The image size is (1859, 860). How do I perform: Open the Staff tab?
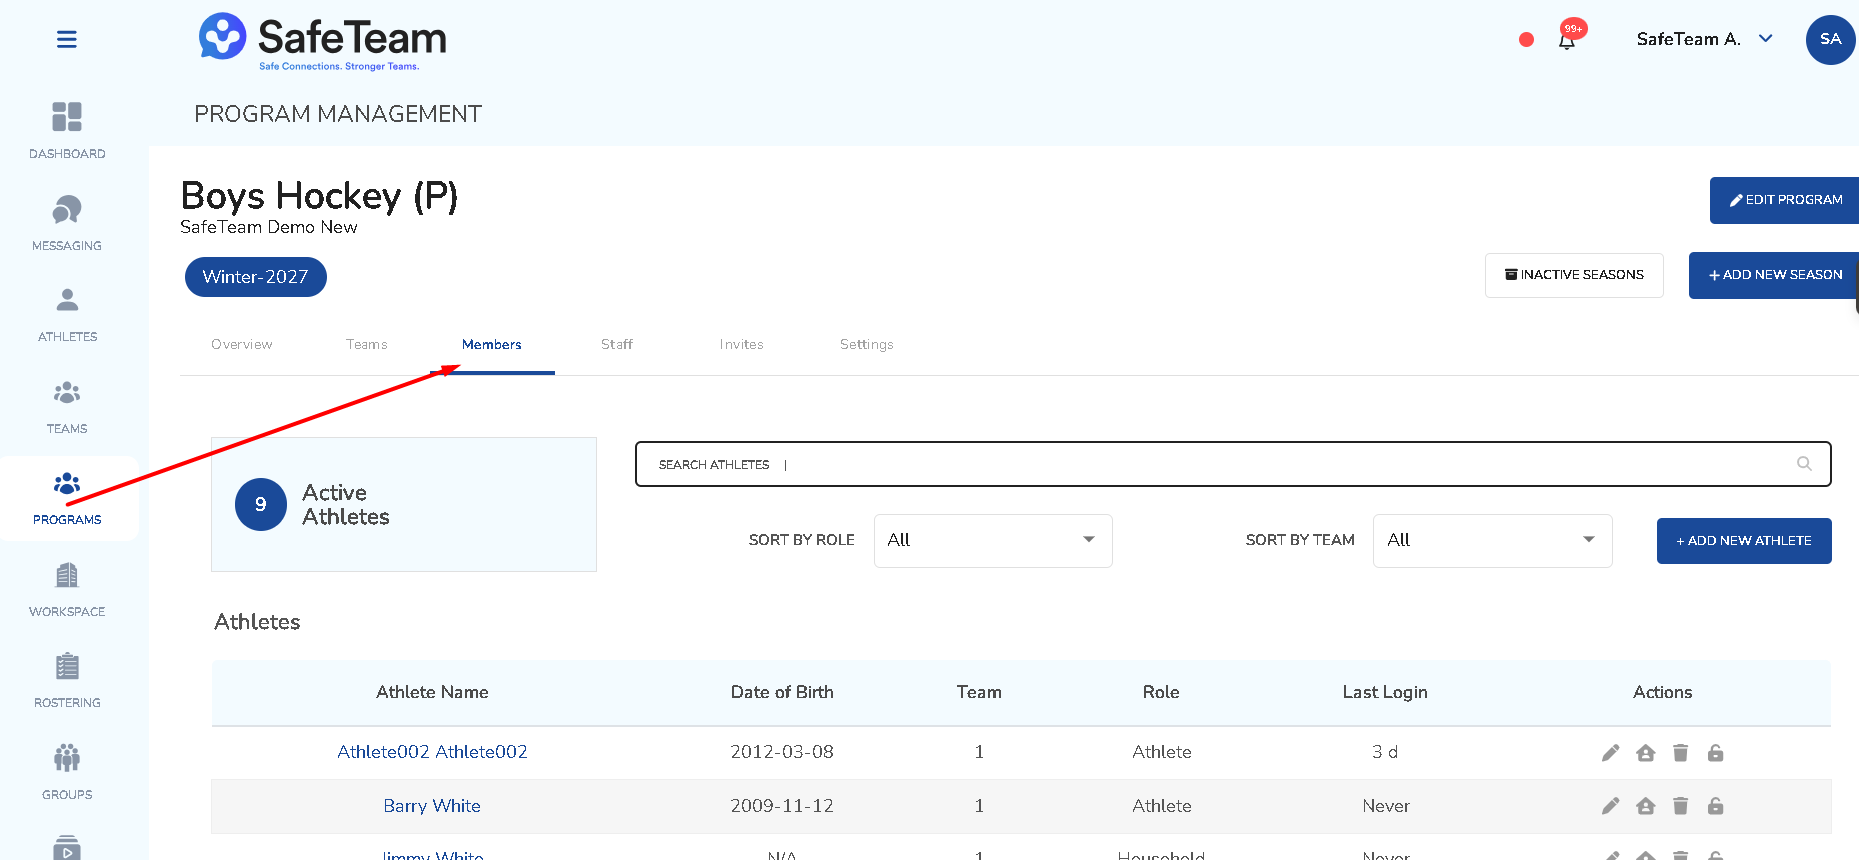point(617,344)
